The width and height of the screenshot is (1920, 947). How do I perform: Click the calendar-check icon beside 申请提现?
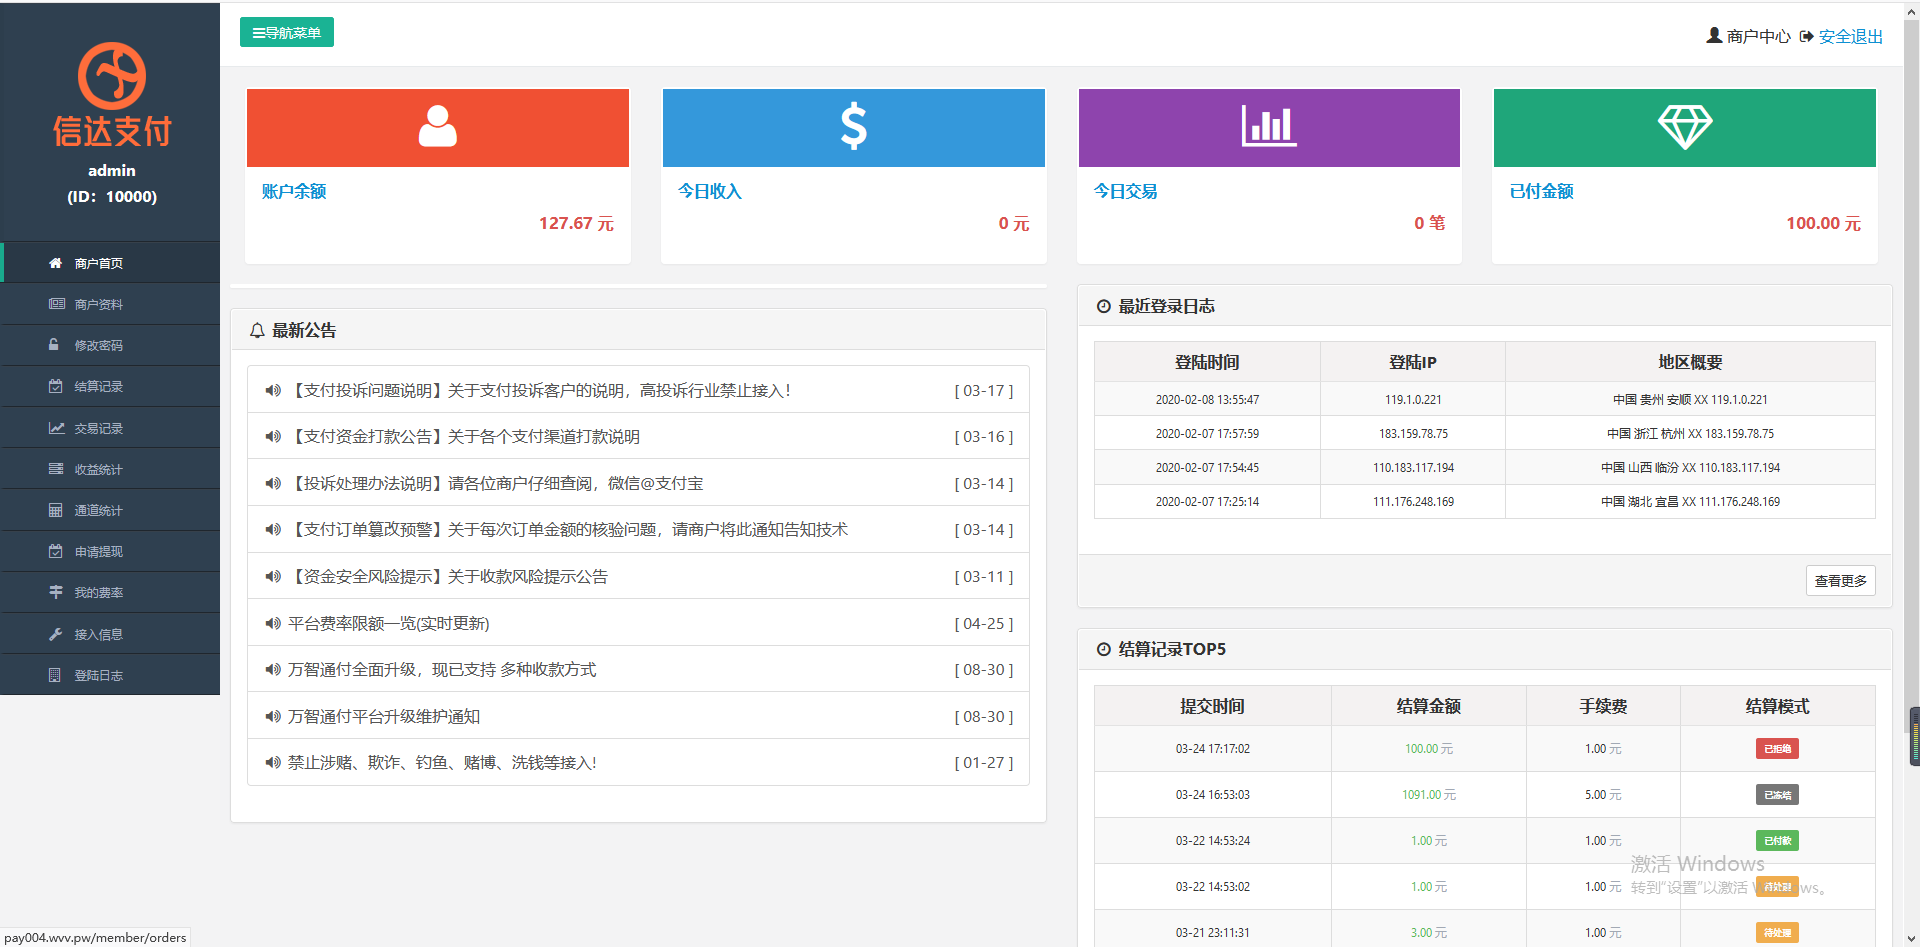pos(56,551)
